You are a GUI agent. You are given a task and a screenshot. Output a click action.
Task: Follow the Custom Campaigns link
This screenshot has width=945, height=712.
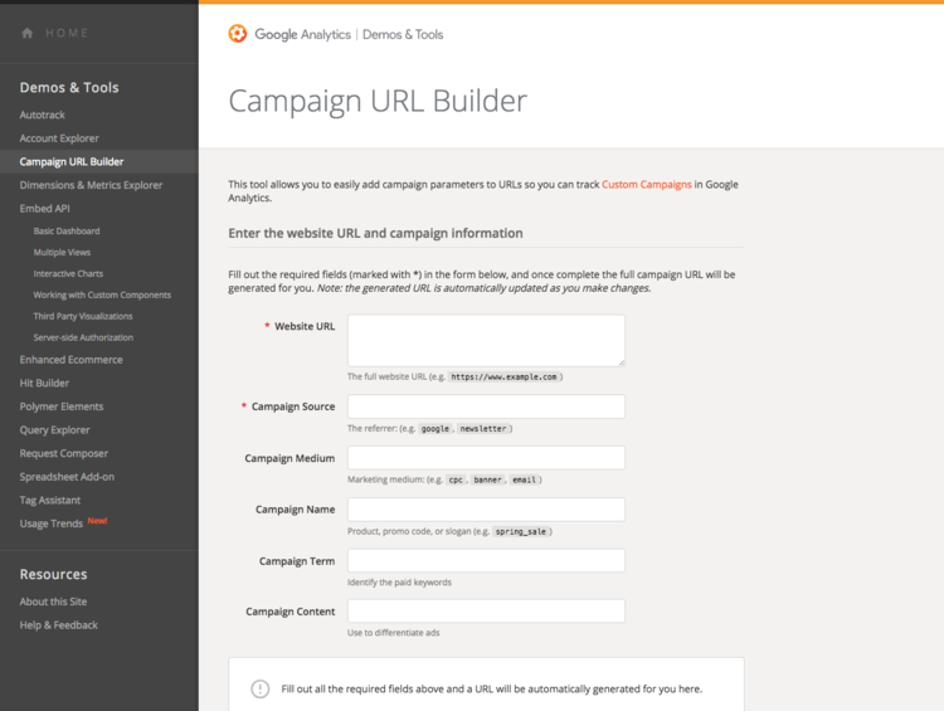coord(646,185)
